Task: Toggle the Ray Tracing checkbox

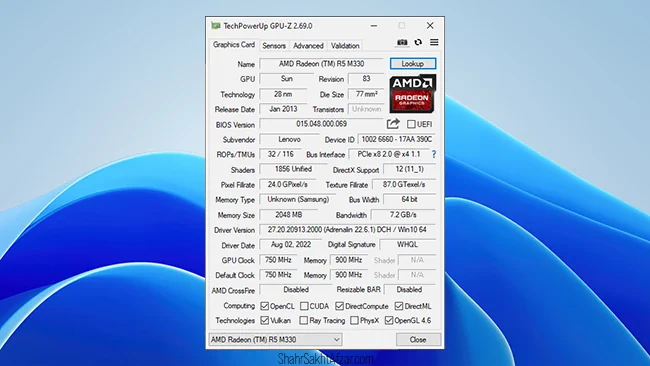Action: click(x=303, y=320)
